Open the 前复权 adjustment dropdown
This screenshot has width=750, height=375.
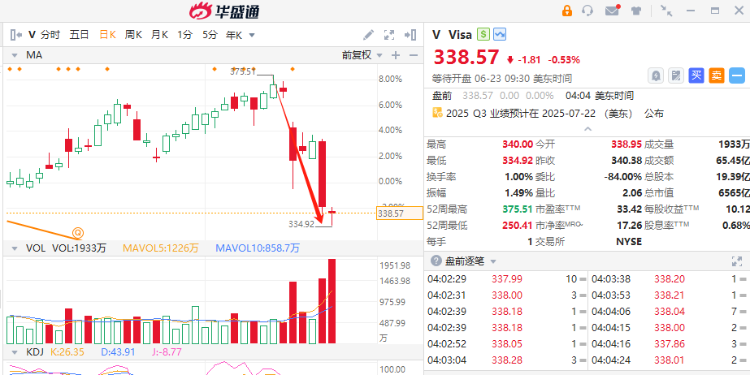[363, 55]
